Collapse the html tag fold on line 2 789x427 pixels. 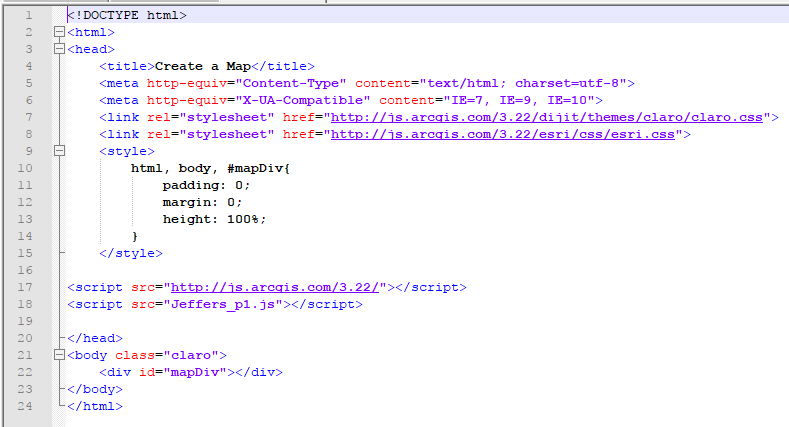pyautogui.click(x=59, y=32)
